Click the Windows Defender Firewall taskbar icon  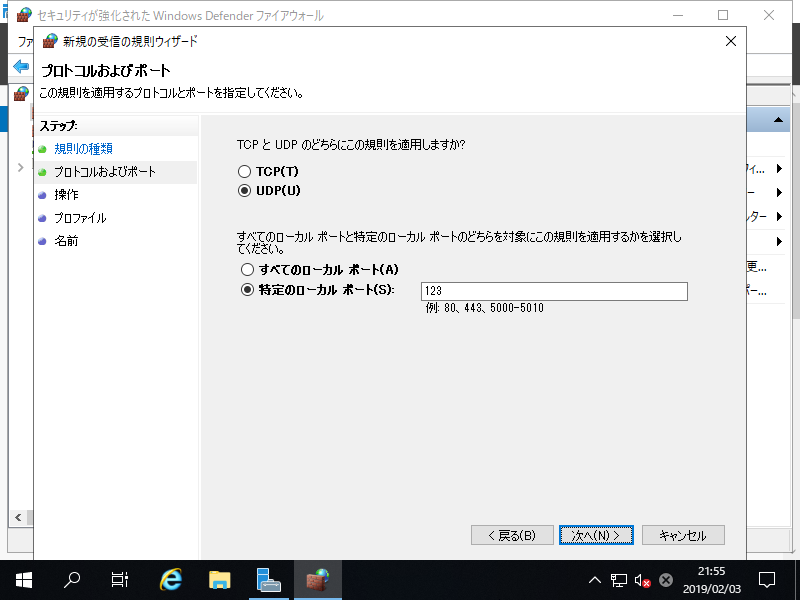318,579
